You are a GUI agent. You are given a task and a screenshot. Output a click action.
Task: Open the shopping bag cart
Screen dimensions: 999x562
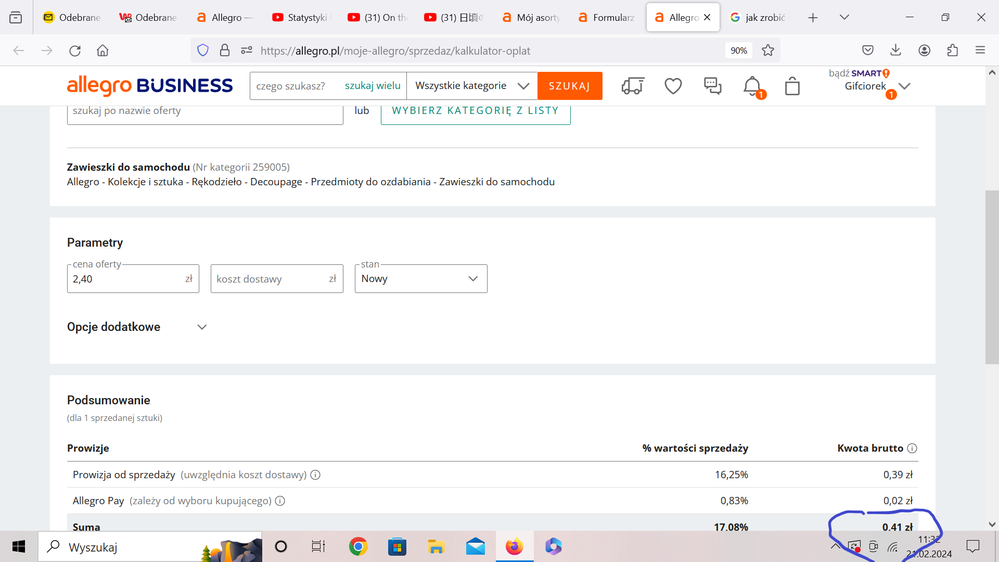[792, 87]
